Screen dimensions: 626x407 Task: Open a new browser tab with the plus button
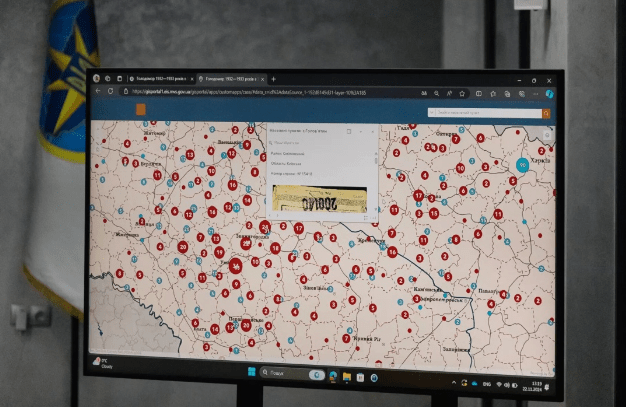click(x=273, y=79)
